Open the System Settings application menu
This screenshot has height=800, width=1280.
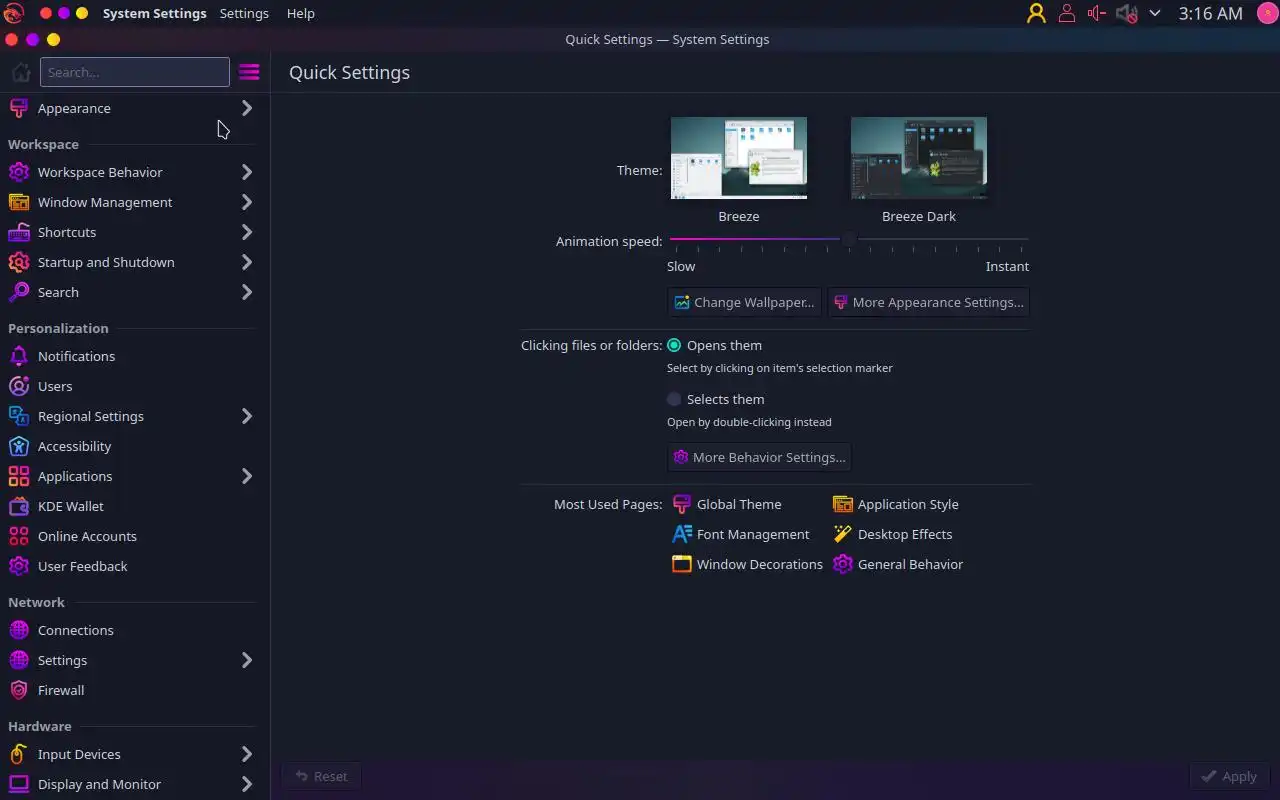tap(154, 13)
